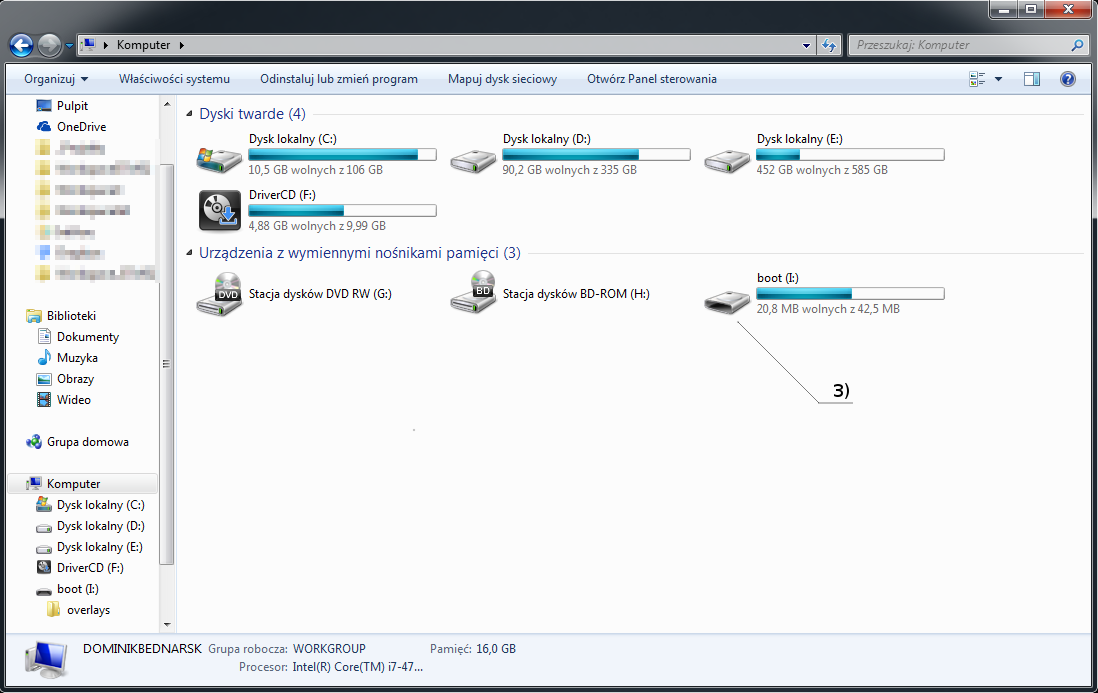Viewport: 1098px width, 693px height.
Task: Click the Back navigation arrow
Action: [22, 45]
